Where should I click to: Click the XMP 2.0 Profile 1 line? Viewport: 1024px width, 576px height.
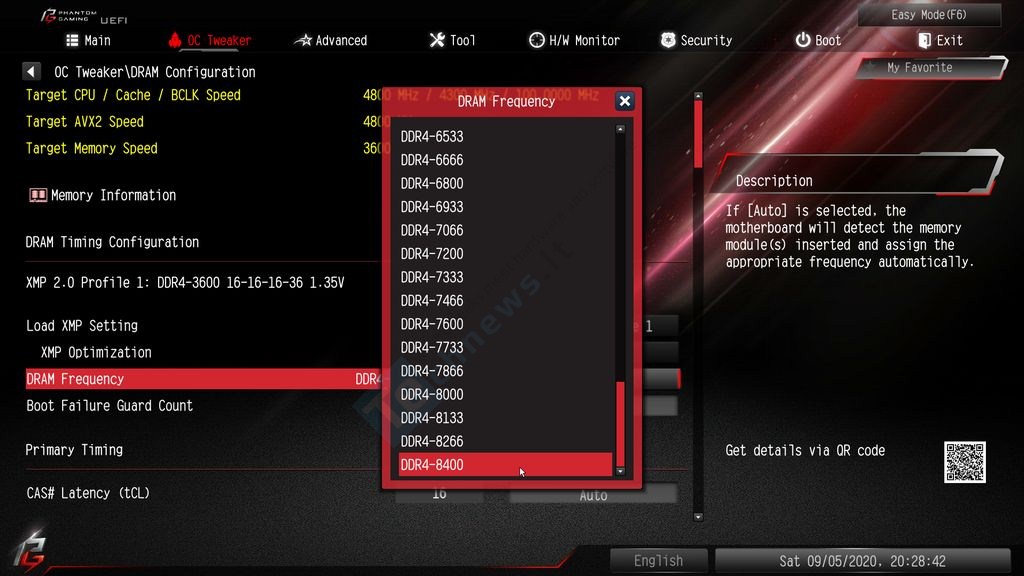pyautogui.click(x=185, y=283)
